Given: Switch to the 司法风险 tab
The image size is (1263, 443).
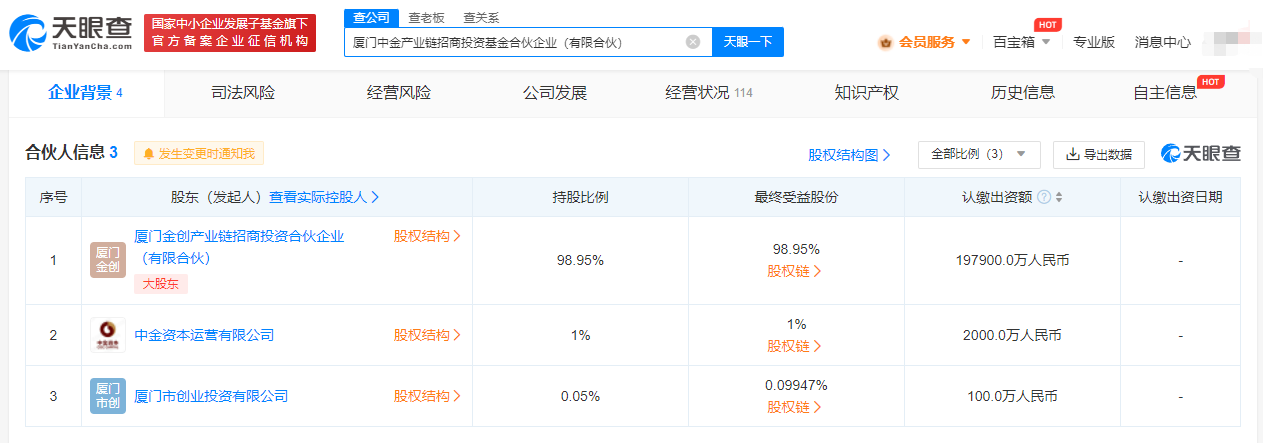Looking at the screenshot, I should (243, 93).
